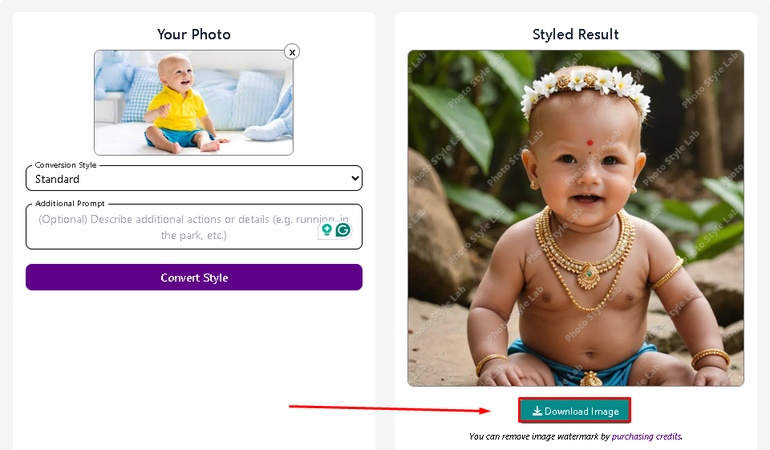Click the download arrow icon beside Download Image
Viewport: 770px width, 450px height.
click(537, 411)
